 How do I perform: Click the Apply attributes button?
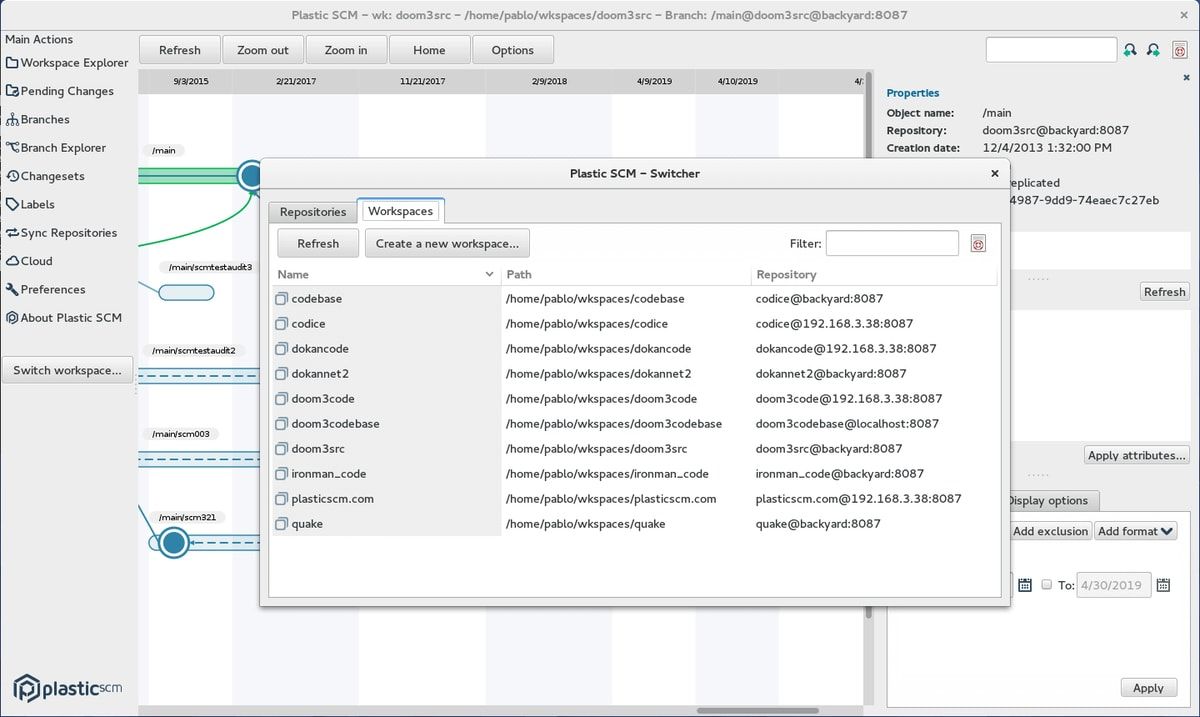click(x=1136, y=454)
